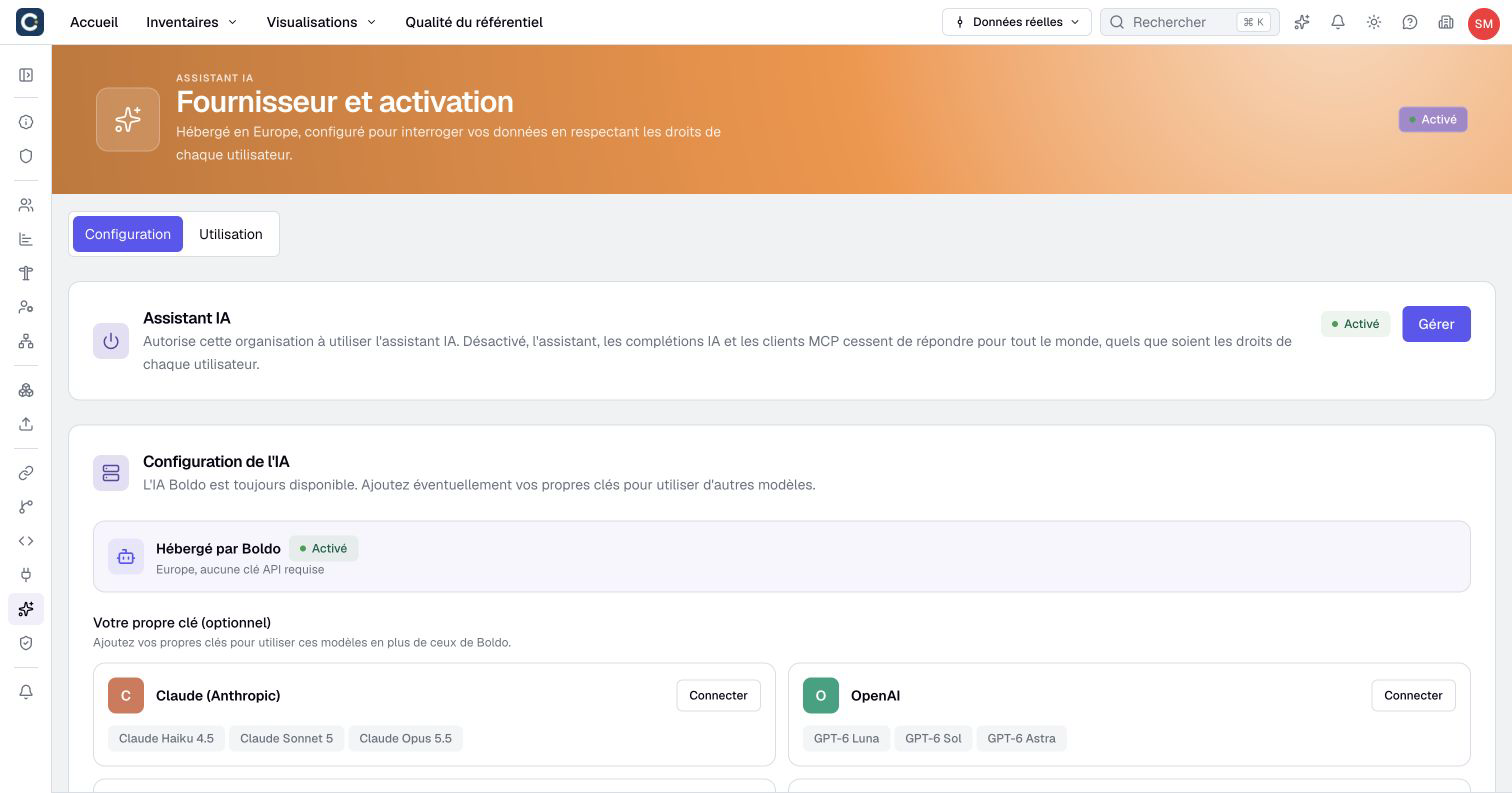Open the code brackets sidebar icon
This screenshot has width=1512, height=793.
click(x=26, y=541)
